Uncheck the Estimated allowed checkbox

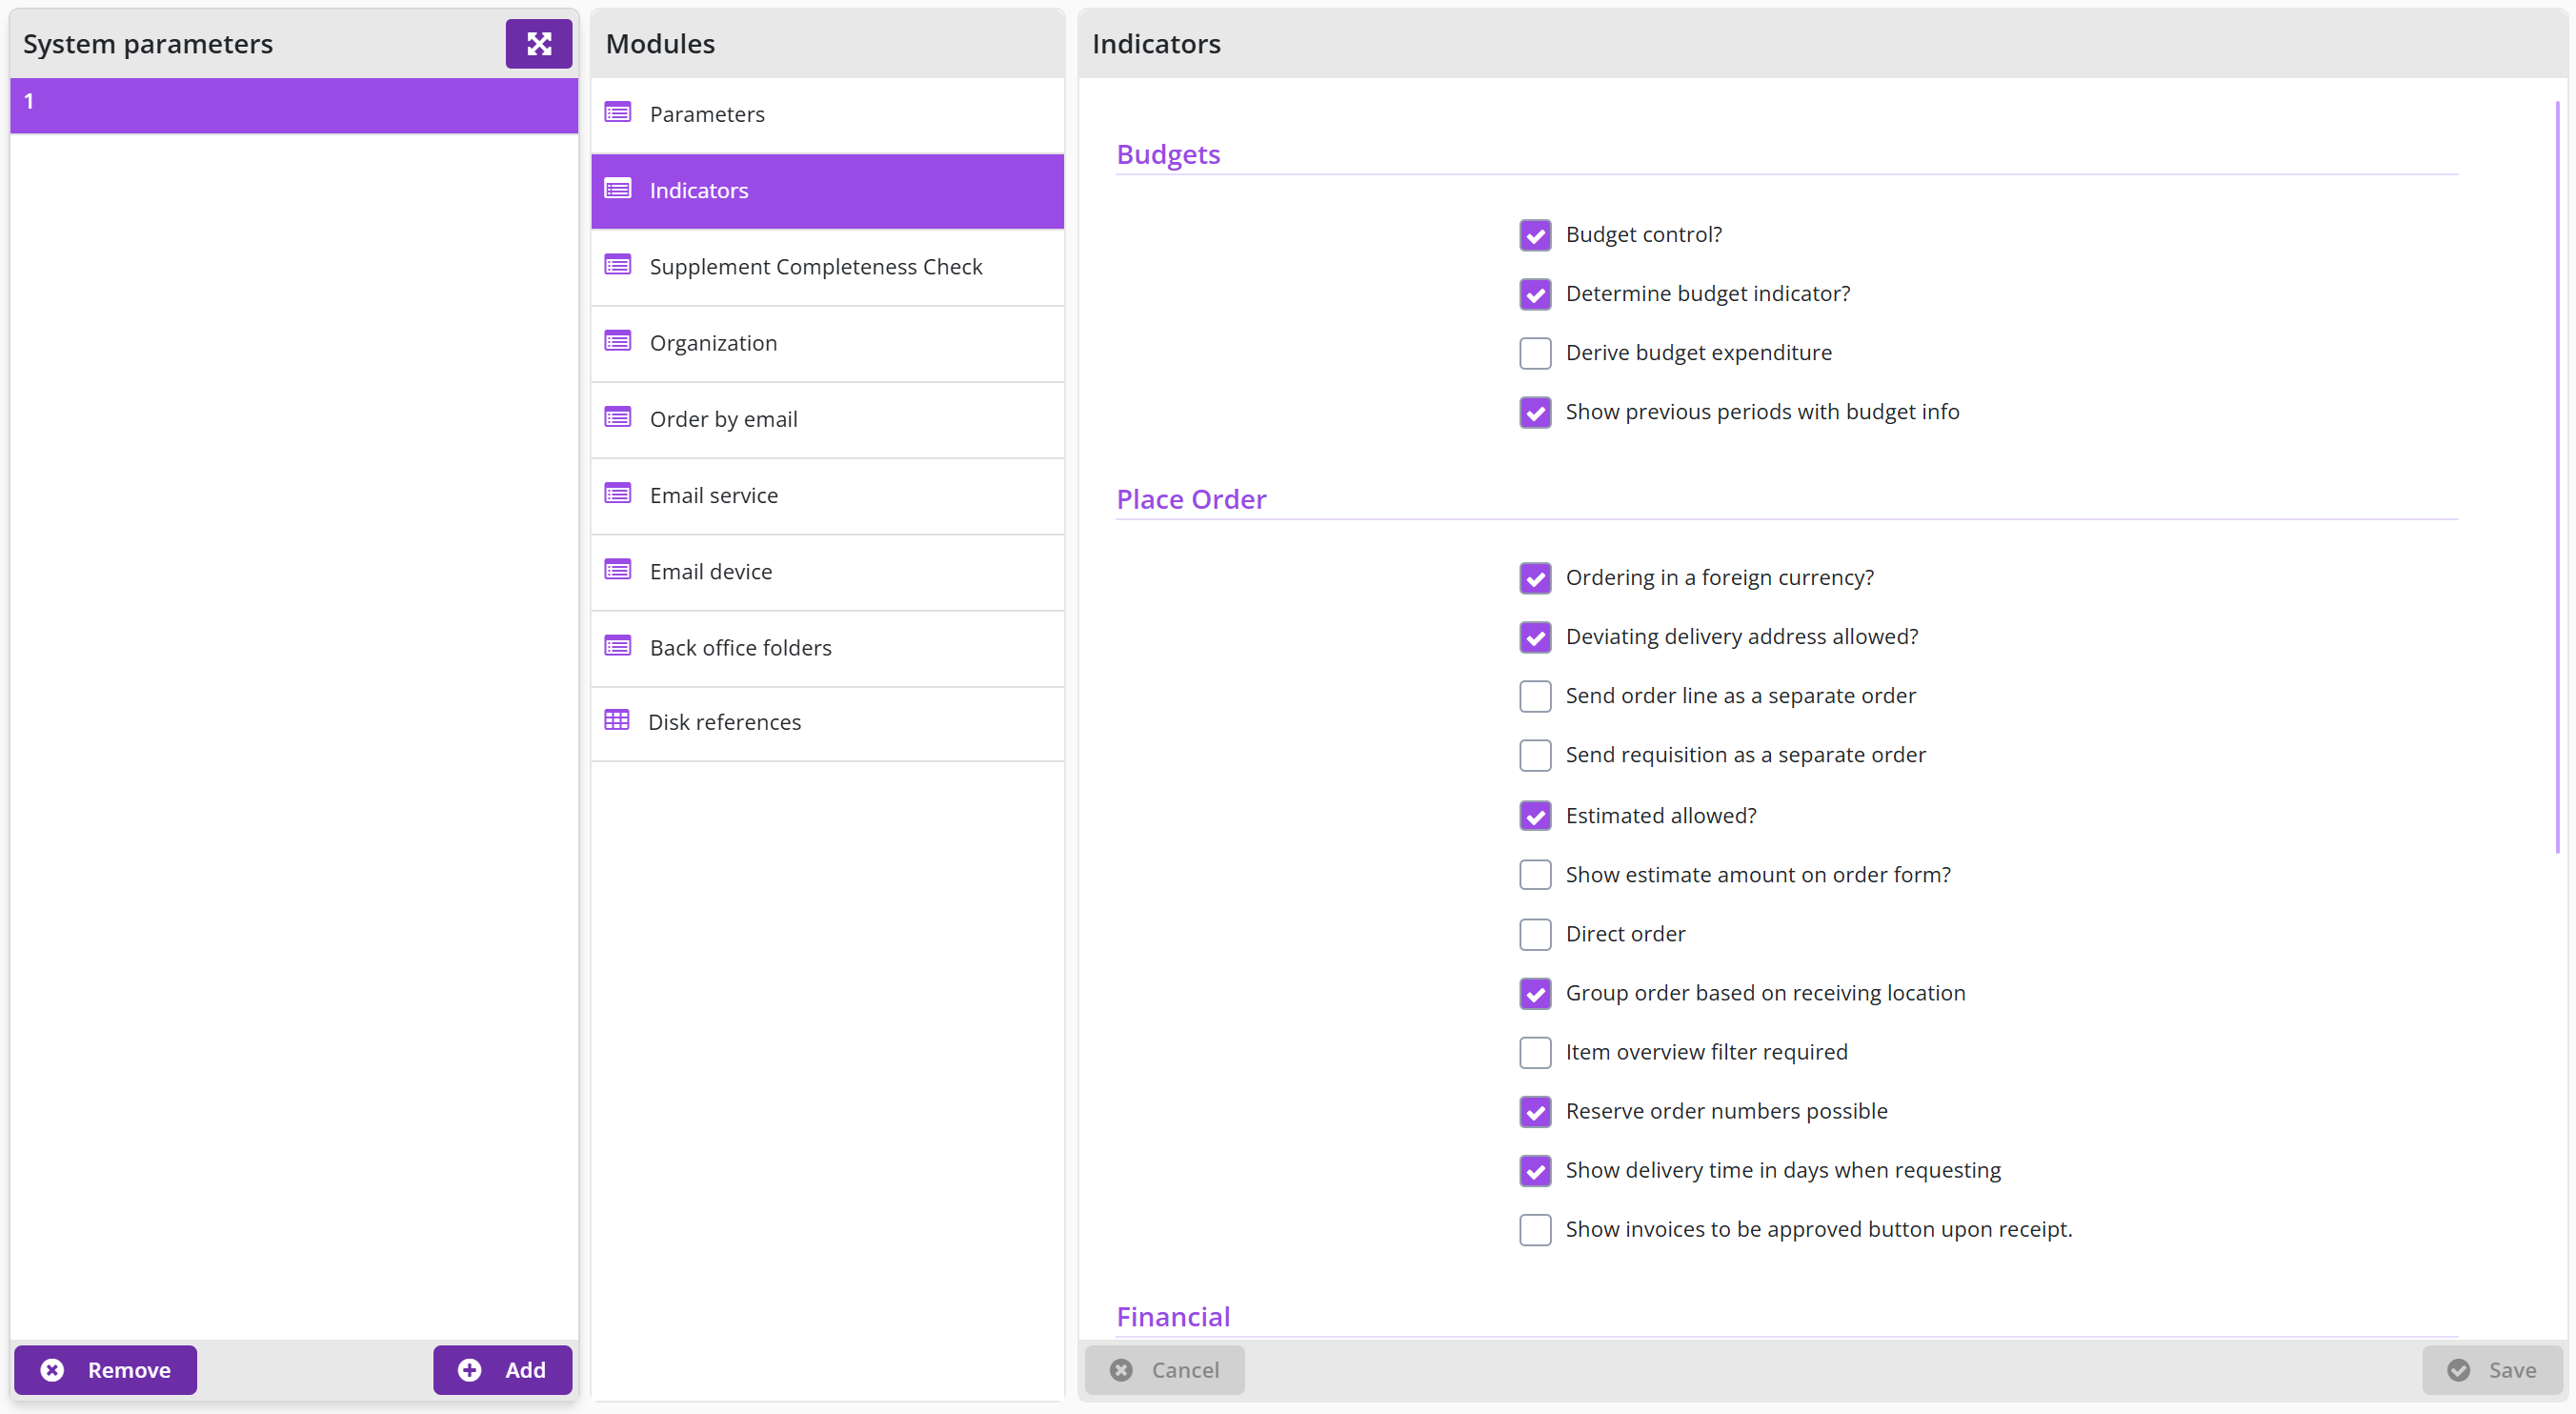[1535, 816]
